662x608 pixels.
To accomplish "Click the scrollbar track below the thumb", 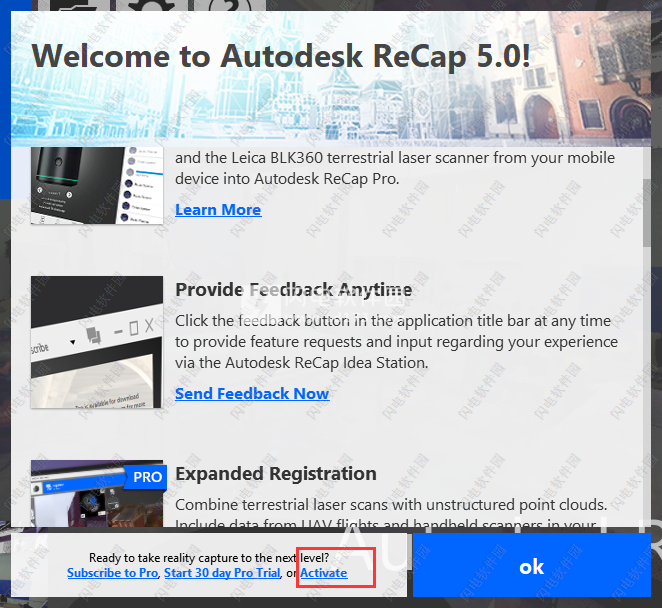I will (x=647, y=386).
